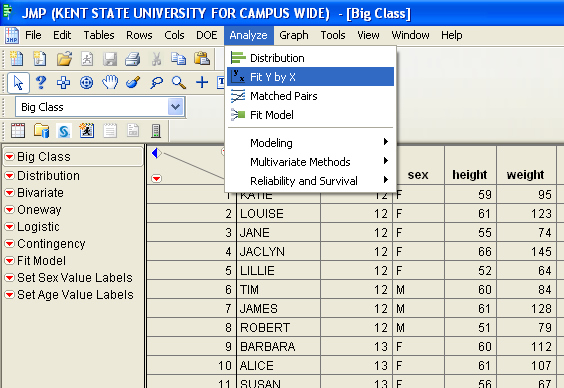
Task: Click the grayed layout document icon
Action: (133, 131)
